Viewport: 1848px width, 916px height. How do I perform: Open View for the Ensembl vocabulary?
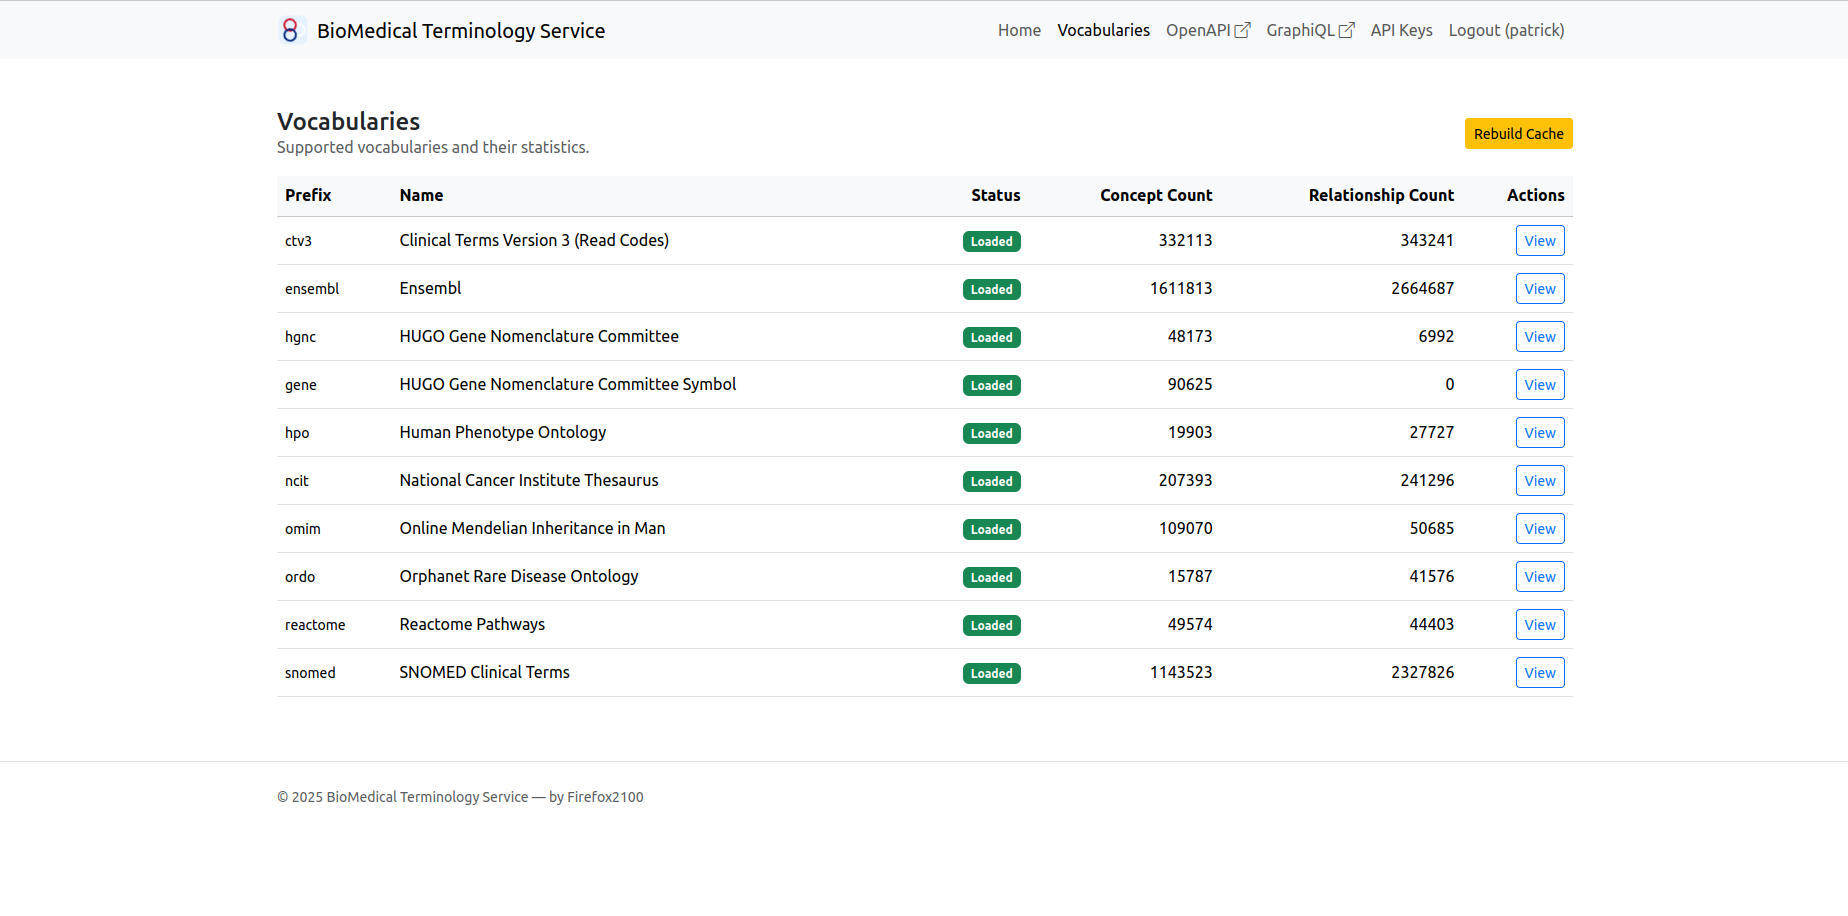click(x=1539, y=289)
